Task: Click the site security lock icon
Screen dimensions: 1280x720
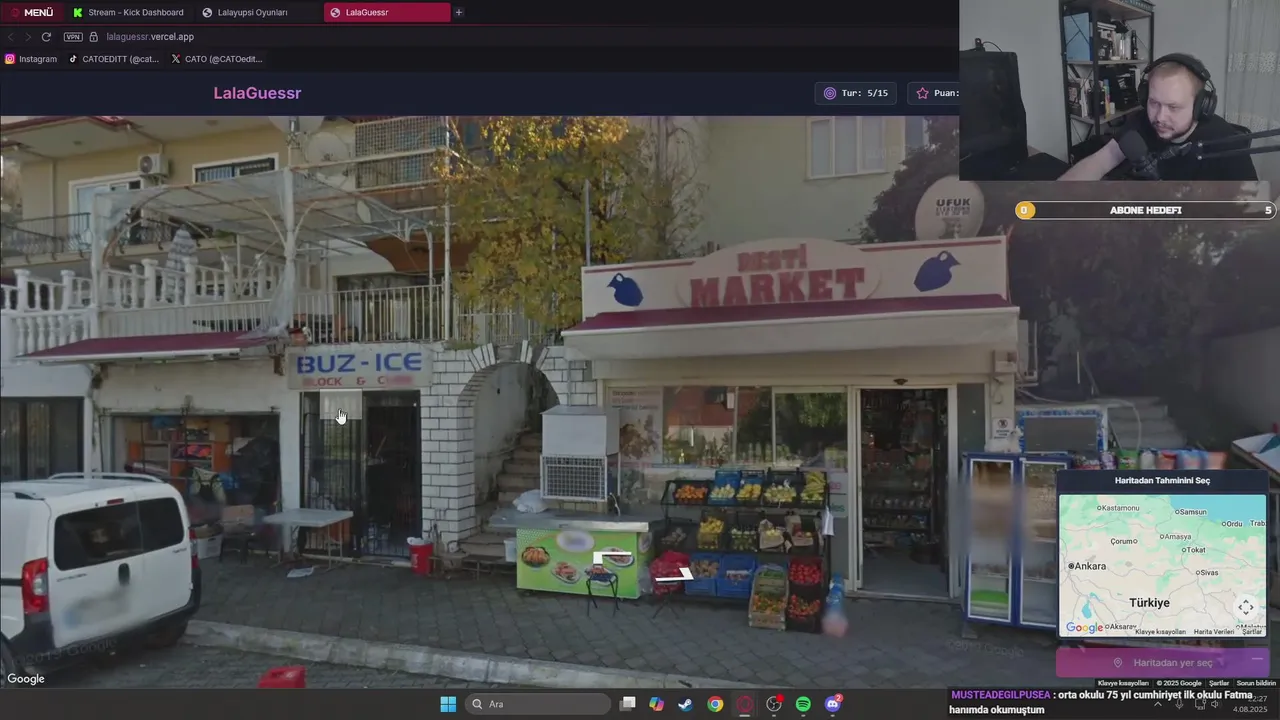Action: pos(94,37)
